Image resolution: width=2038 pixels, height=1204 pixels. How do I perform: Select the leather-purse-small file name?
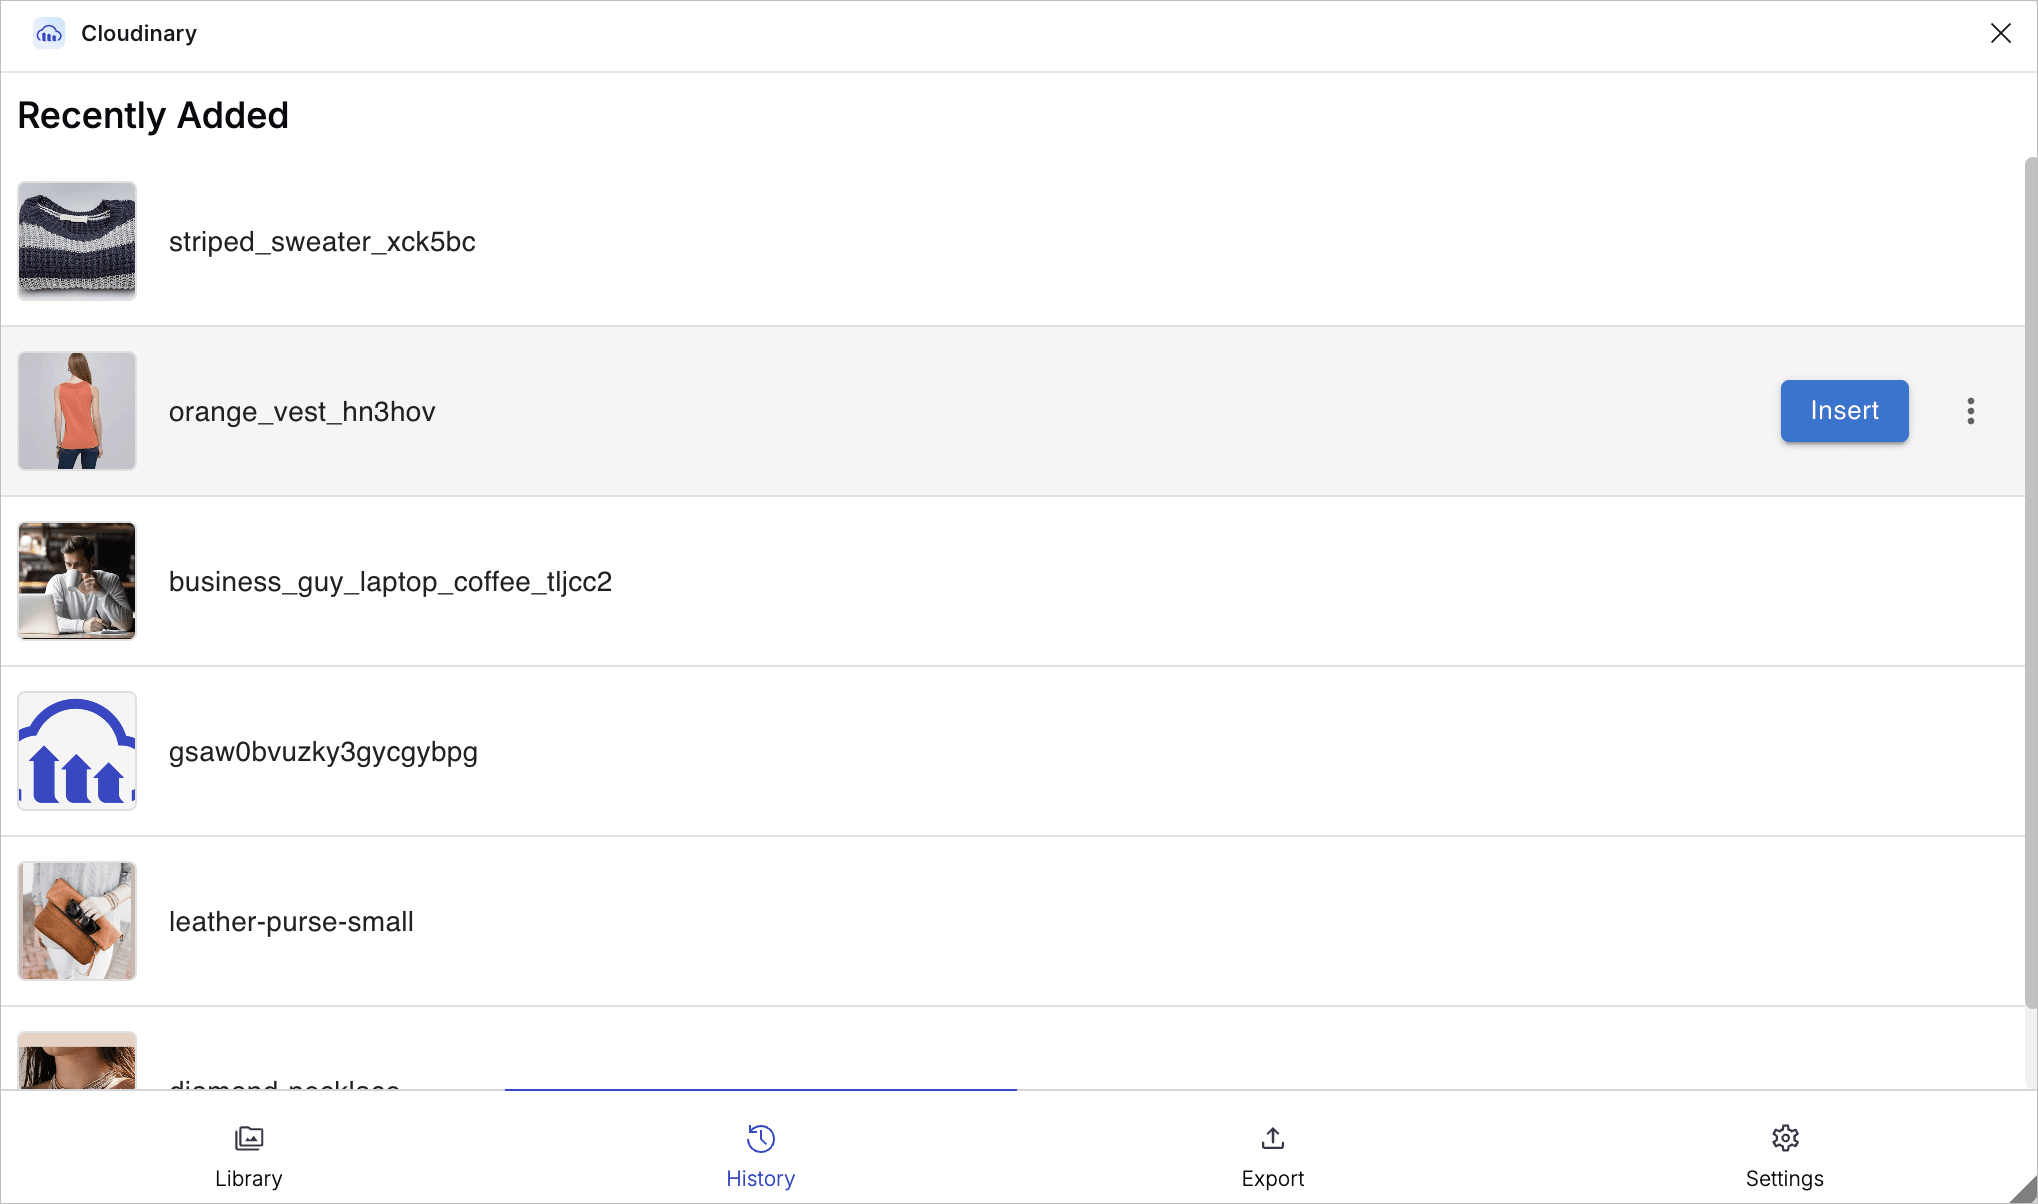point(291,922)
